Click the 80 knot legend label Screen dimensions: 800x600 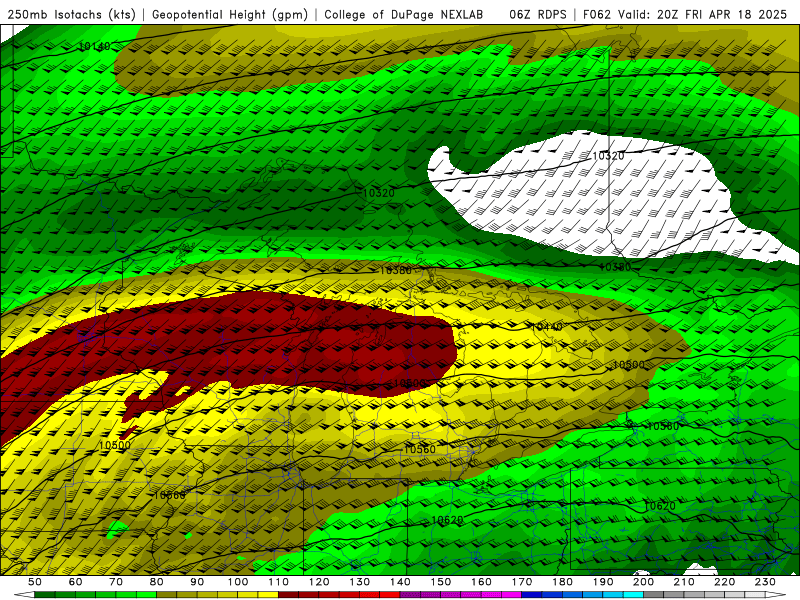click(157, 582)
